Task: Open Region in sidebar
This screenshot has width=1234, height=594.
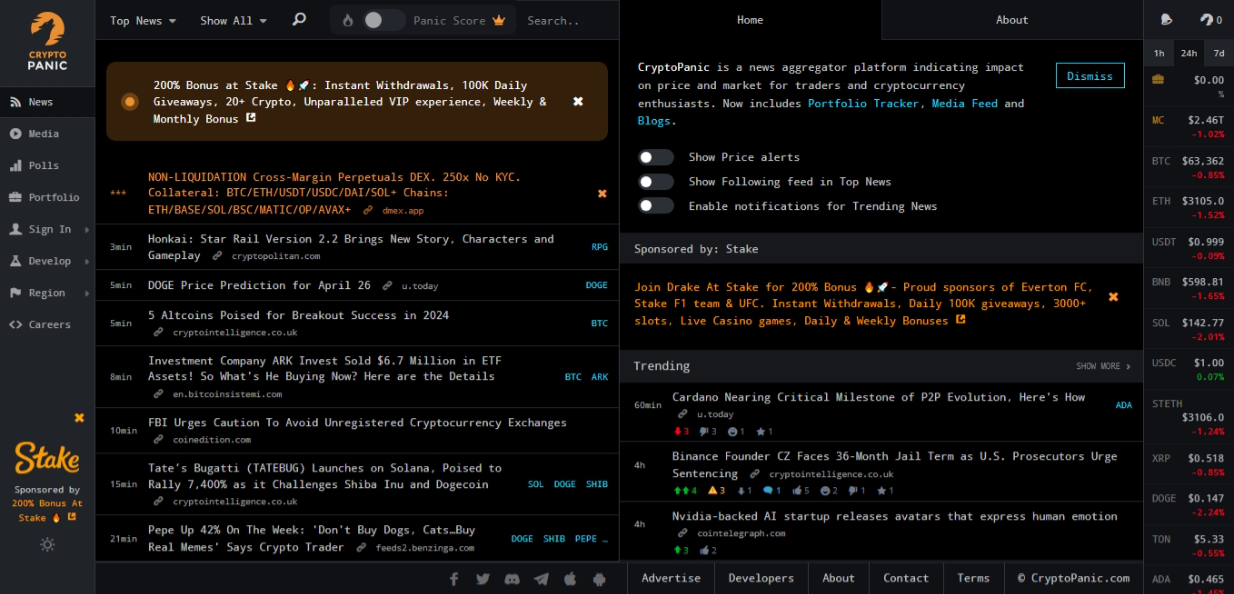Action: coord(47,293)
